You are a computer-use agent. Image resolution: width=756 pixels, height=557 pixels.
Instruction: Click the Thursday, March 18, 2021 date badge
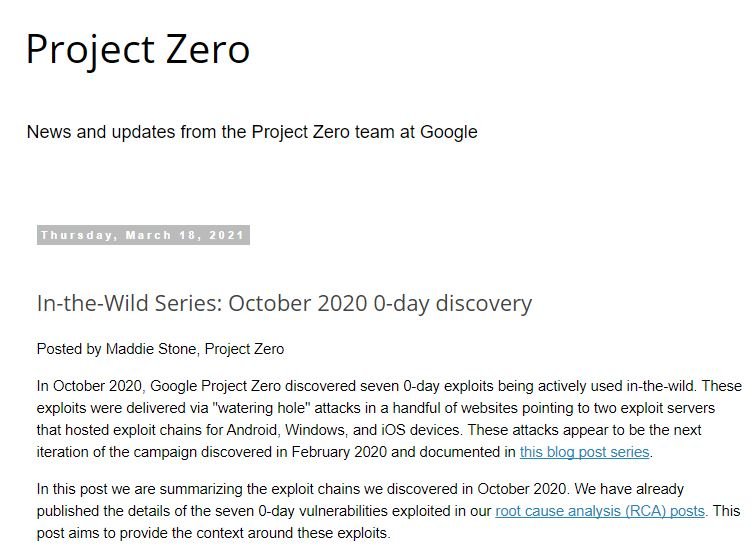143,235
